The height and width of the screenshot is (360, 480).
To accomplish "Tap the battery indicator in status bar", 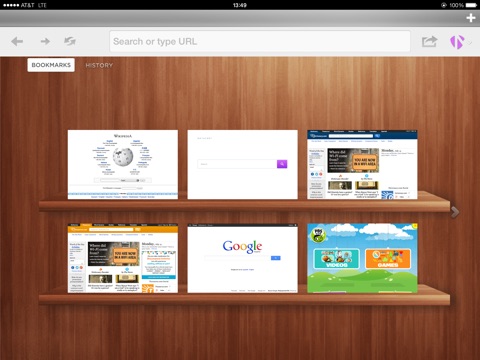I will [x=472, y=5].
